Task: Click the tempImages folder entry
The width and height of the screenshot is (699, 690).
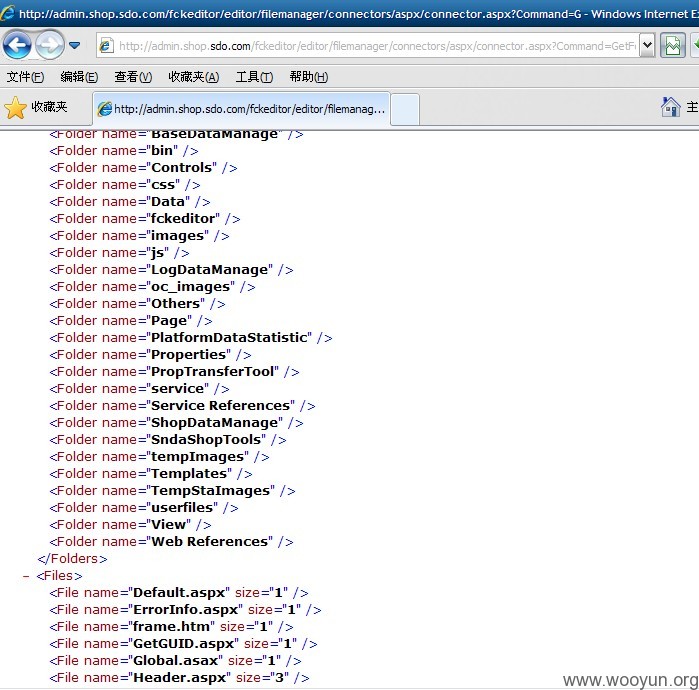Action: coord(159,456)
